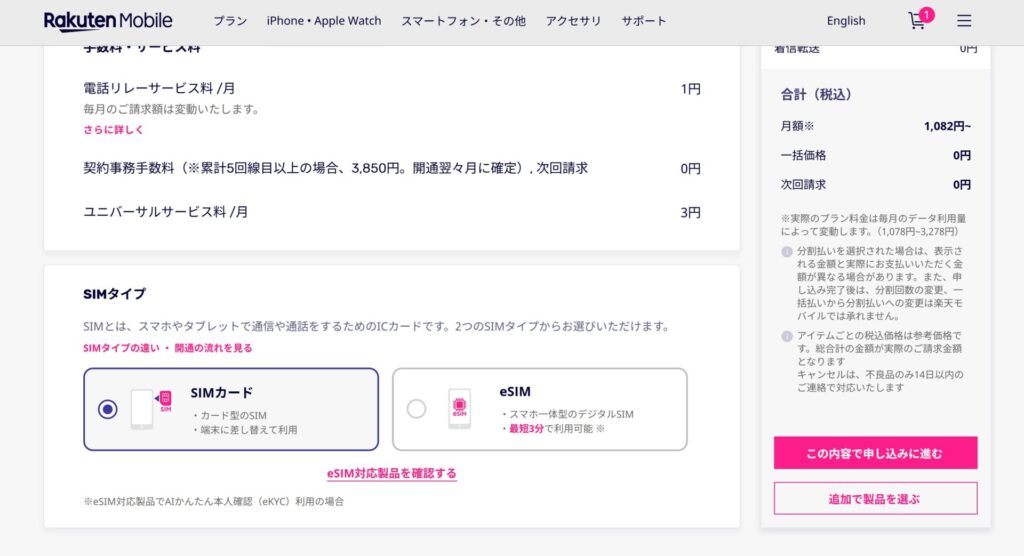The height and width of the screenshot is (556, 1024).
Task: Expand さらに詳しく under 電話リレーサービス料
Action: [x=113, y=130]
